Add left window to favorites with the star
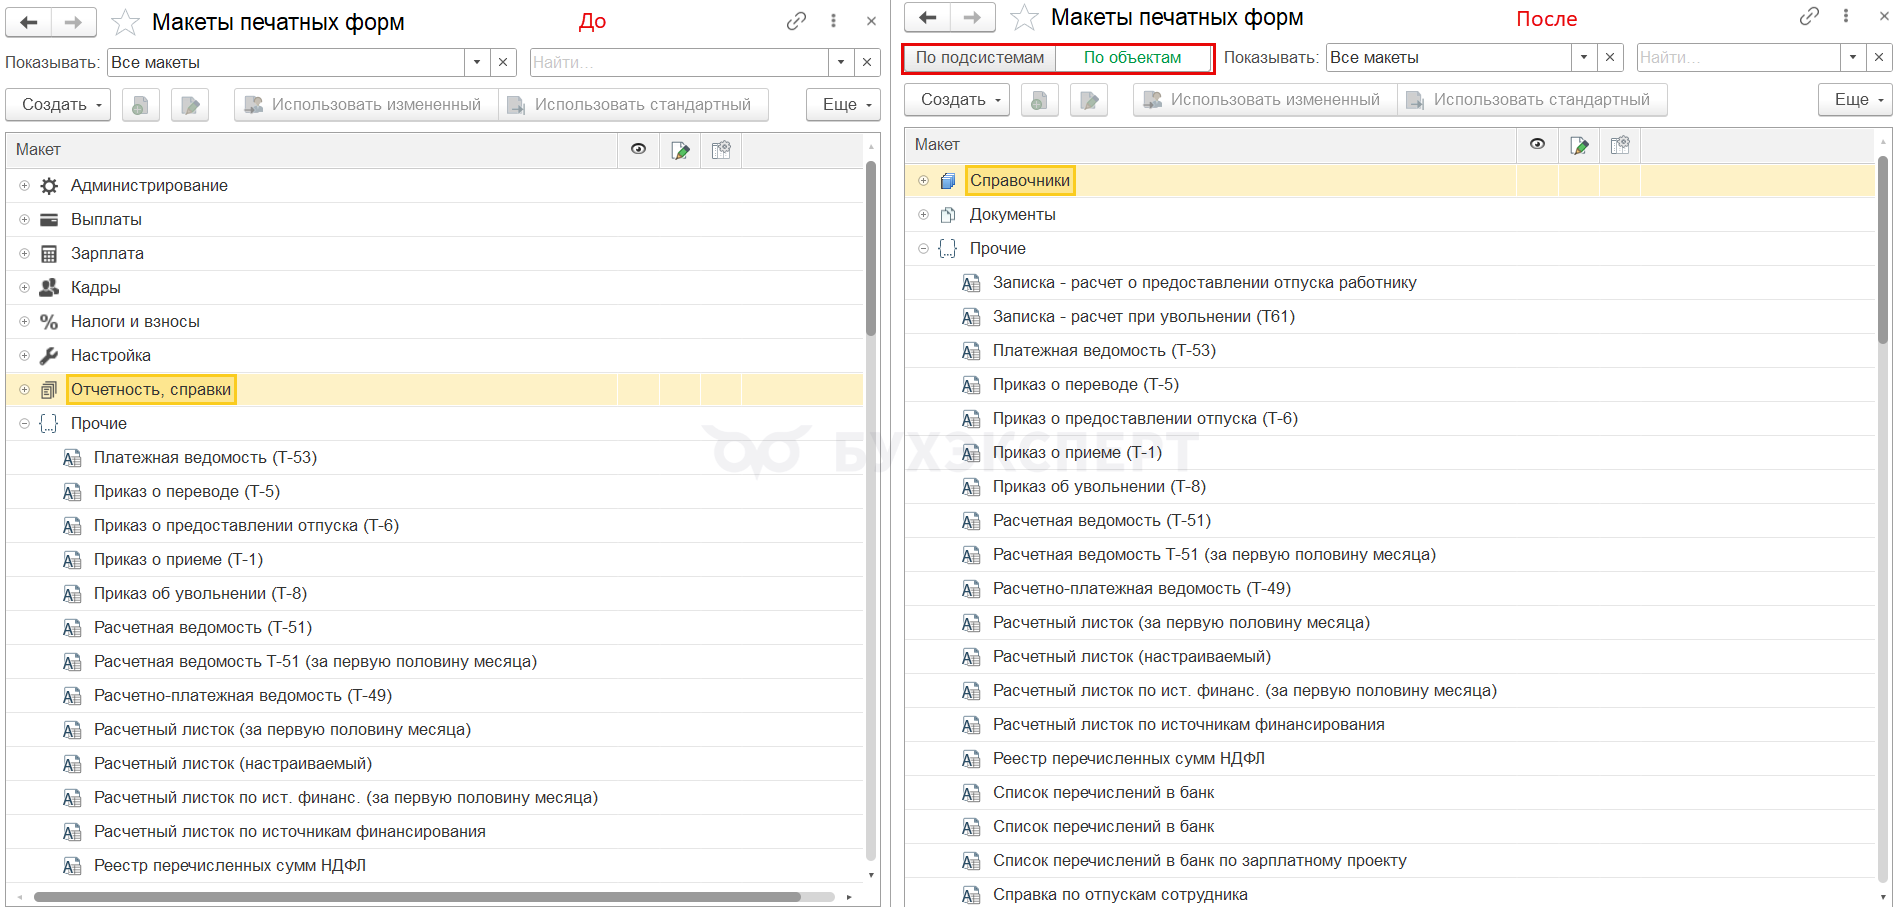 [125, 22]
